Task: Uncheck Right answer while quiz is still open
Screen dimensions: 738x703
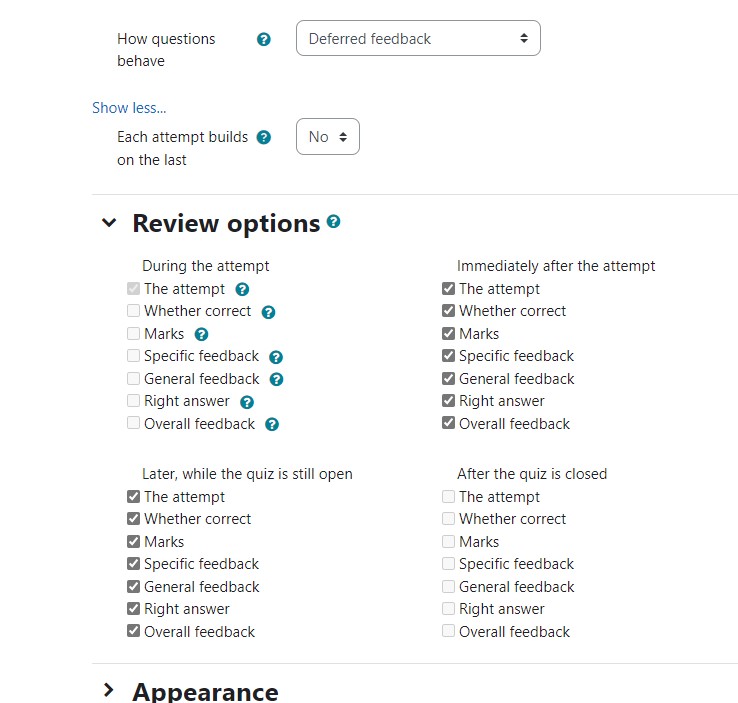Action: coord(134,608)
